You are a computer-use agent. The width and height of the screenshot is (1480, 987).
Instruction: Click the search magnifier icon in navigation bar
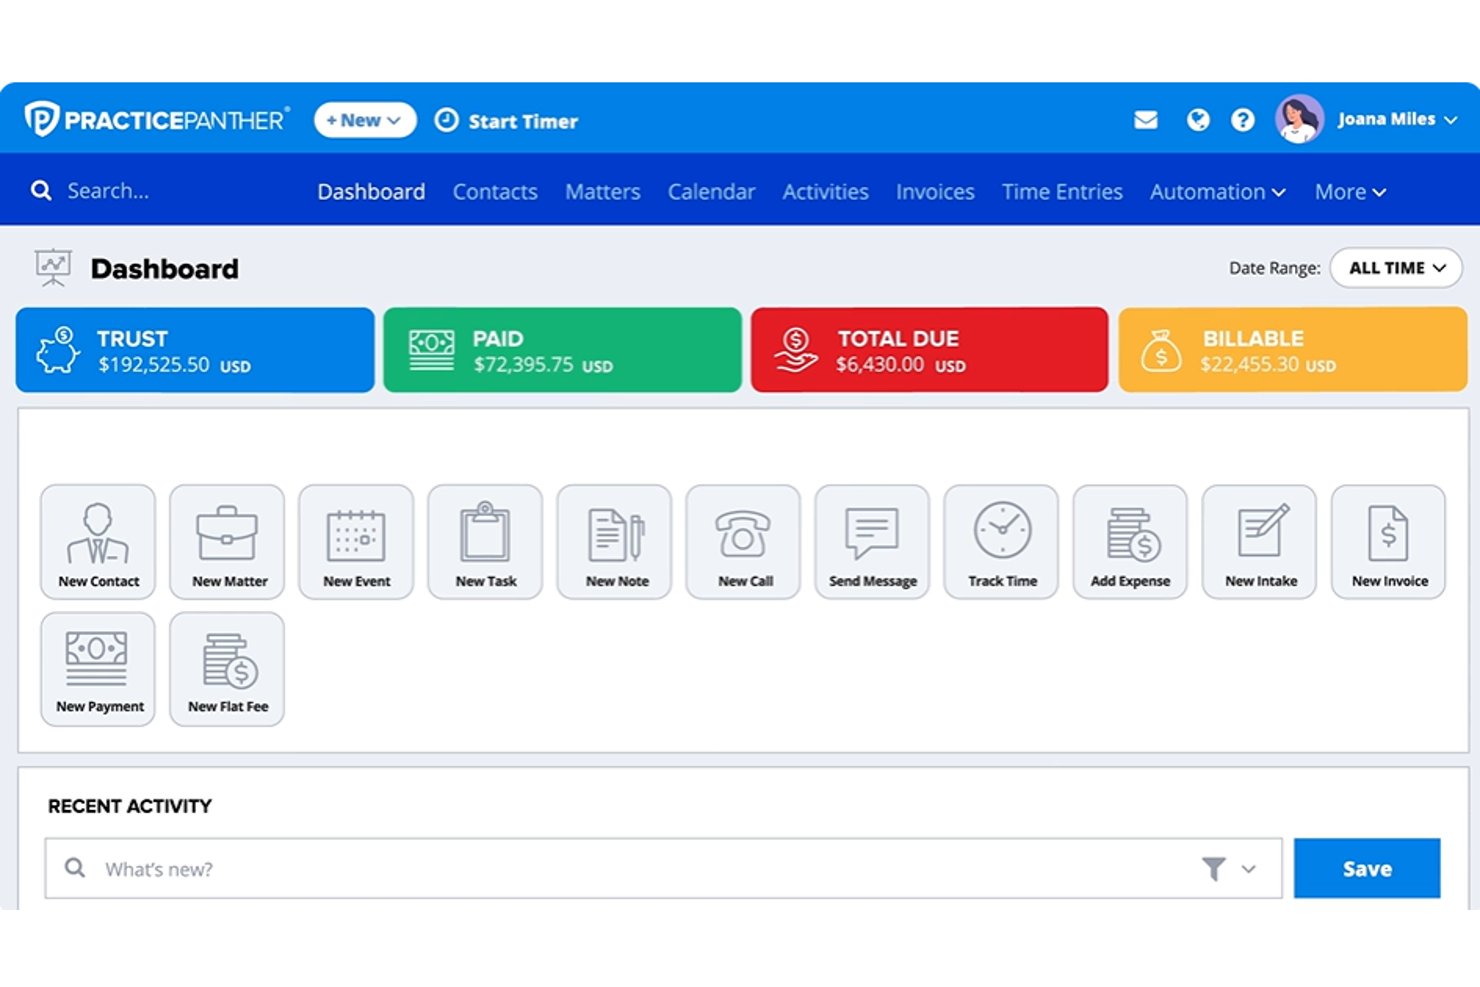(x=41, y=190)
